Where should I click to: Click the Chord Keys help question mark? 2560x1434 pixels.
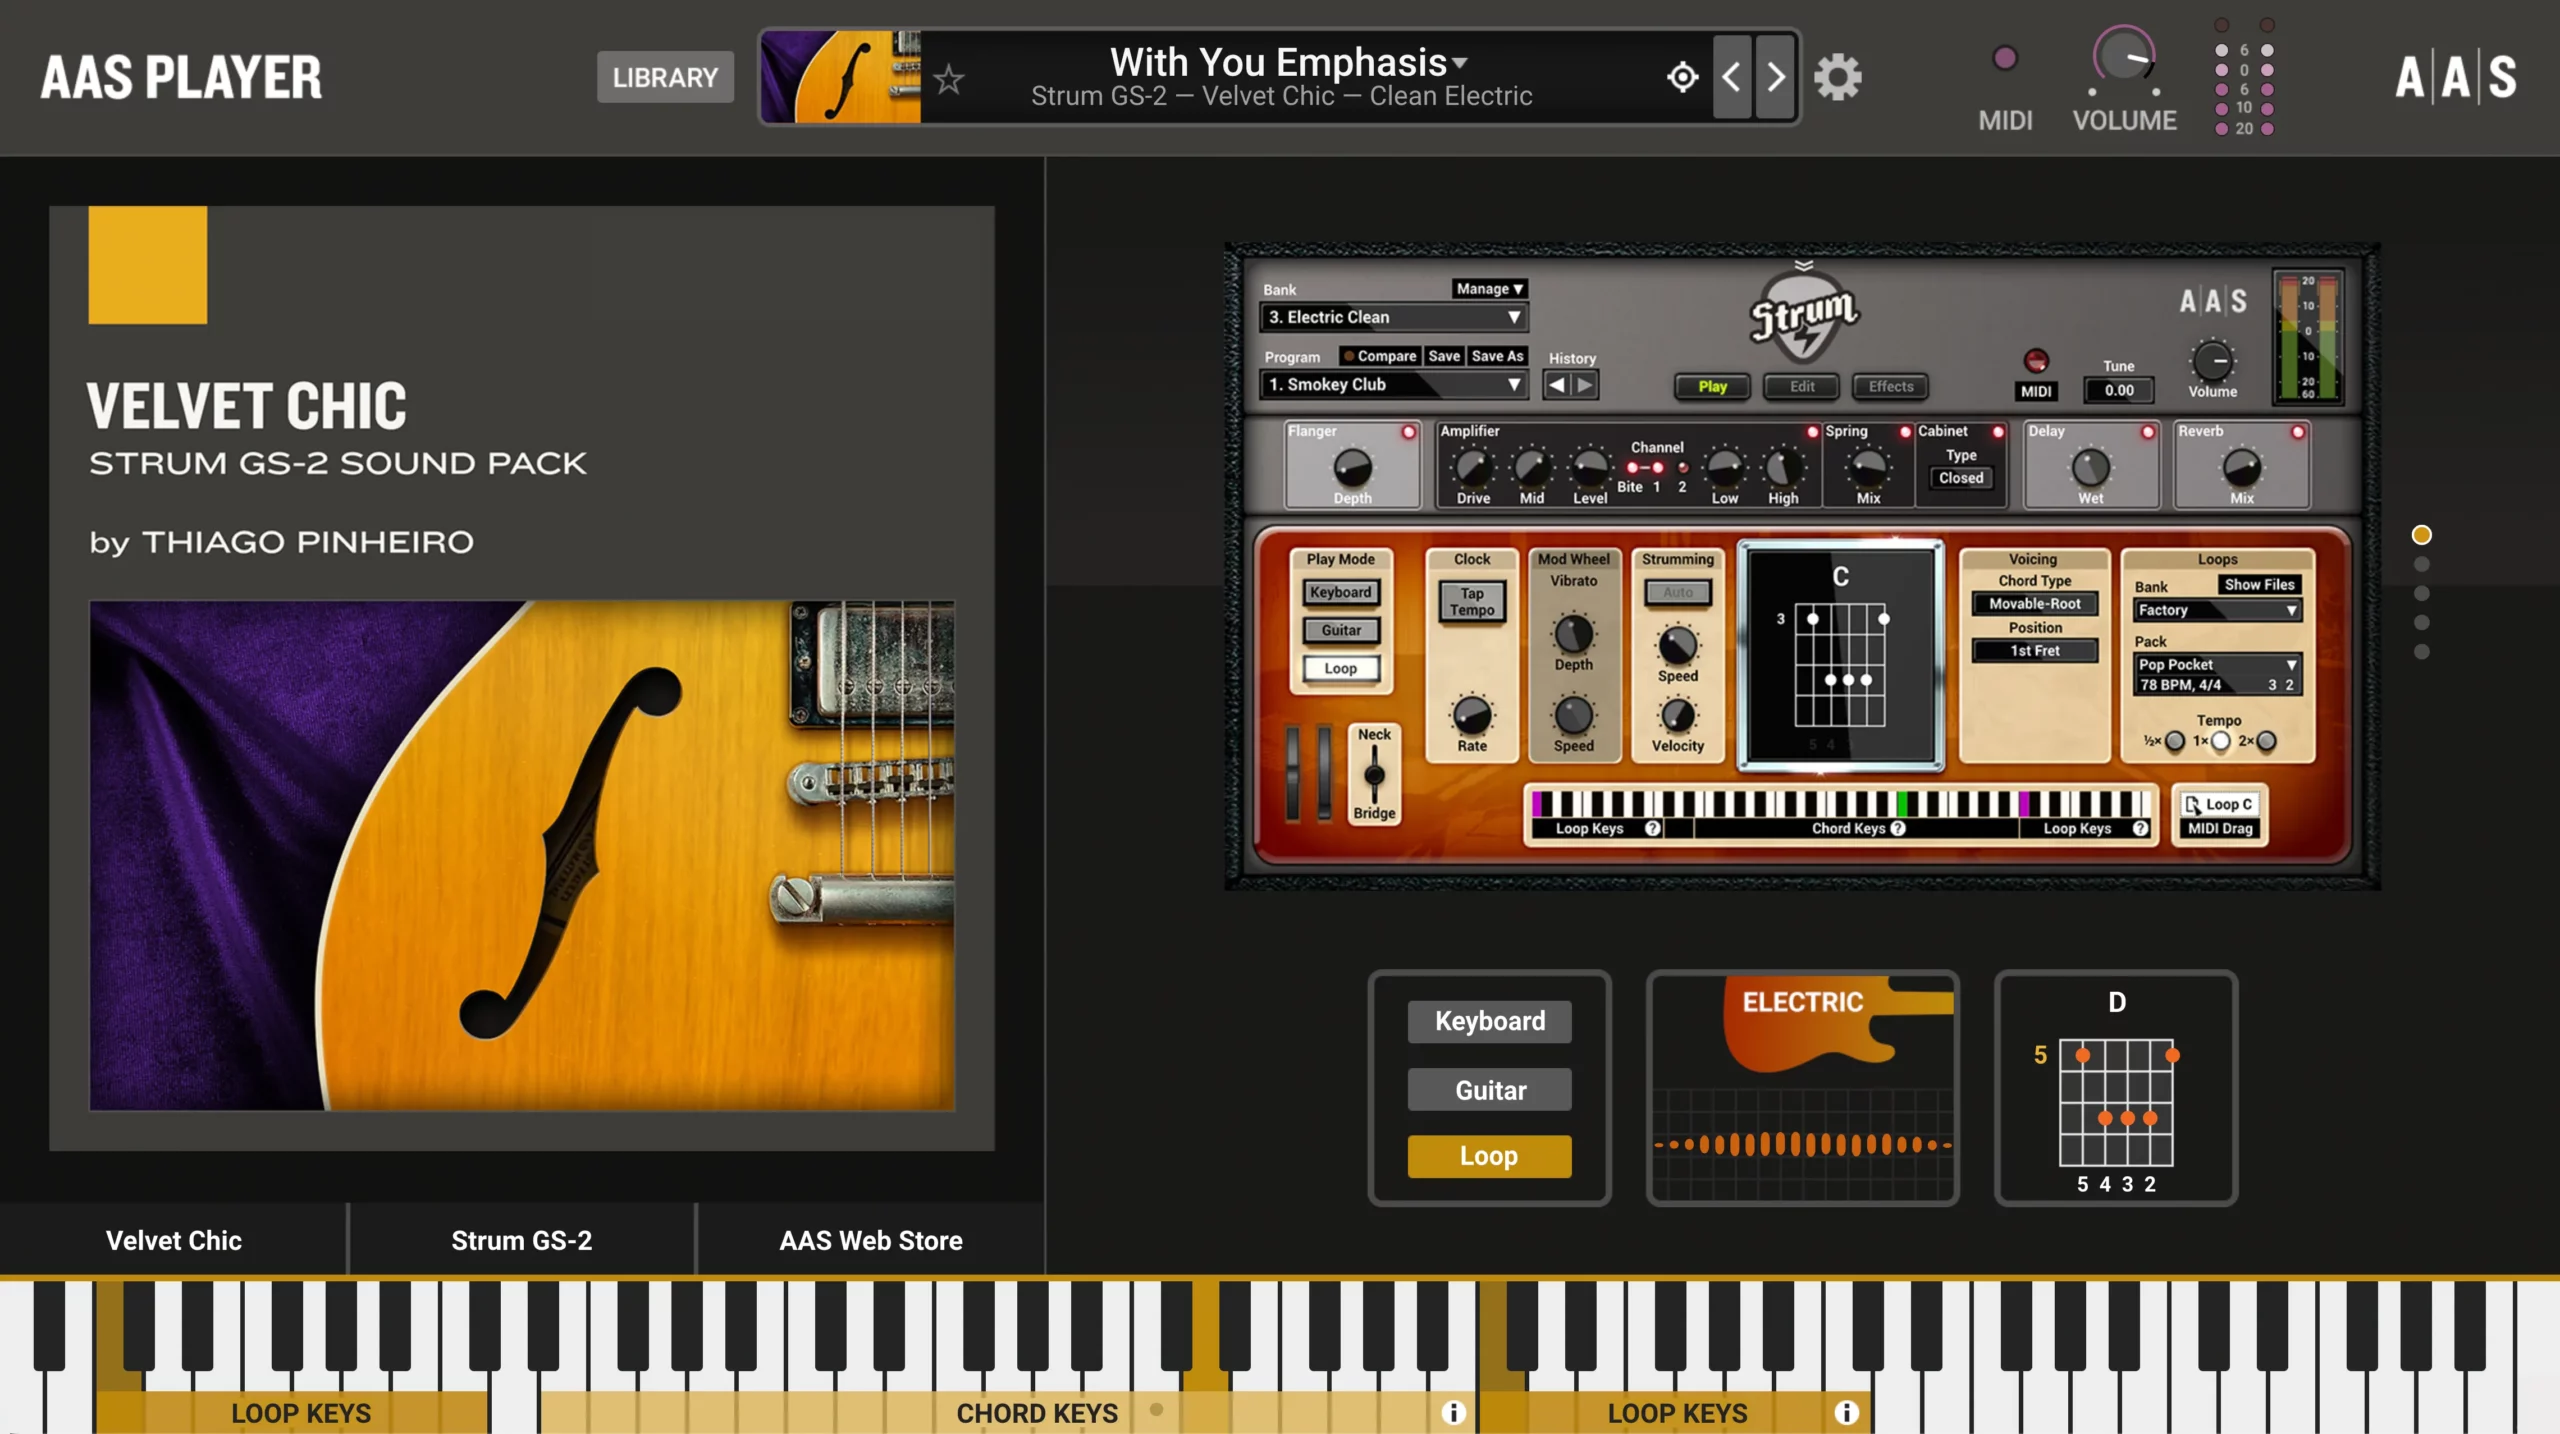(x=1898, y=828)
